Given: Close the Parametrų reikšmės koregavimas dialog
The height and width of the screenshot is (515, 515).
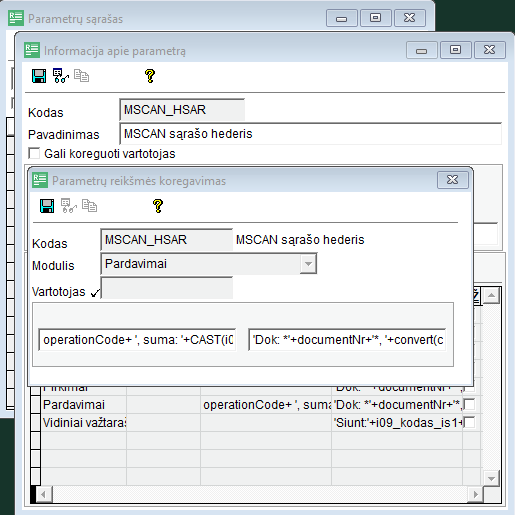Looking at the screenshot, I should [452, 180].
